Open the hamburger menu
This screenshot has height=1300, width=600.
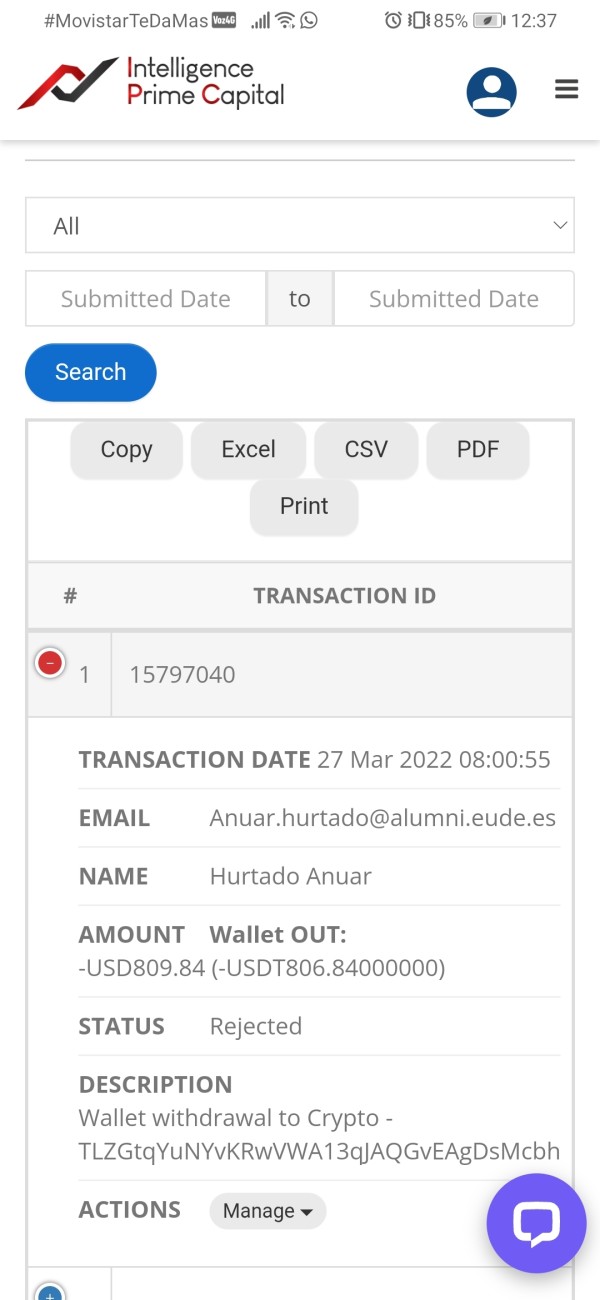point(566,90)
